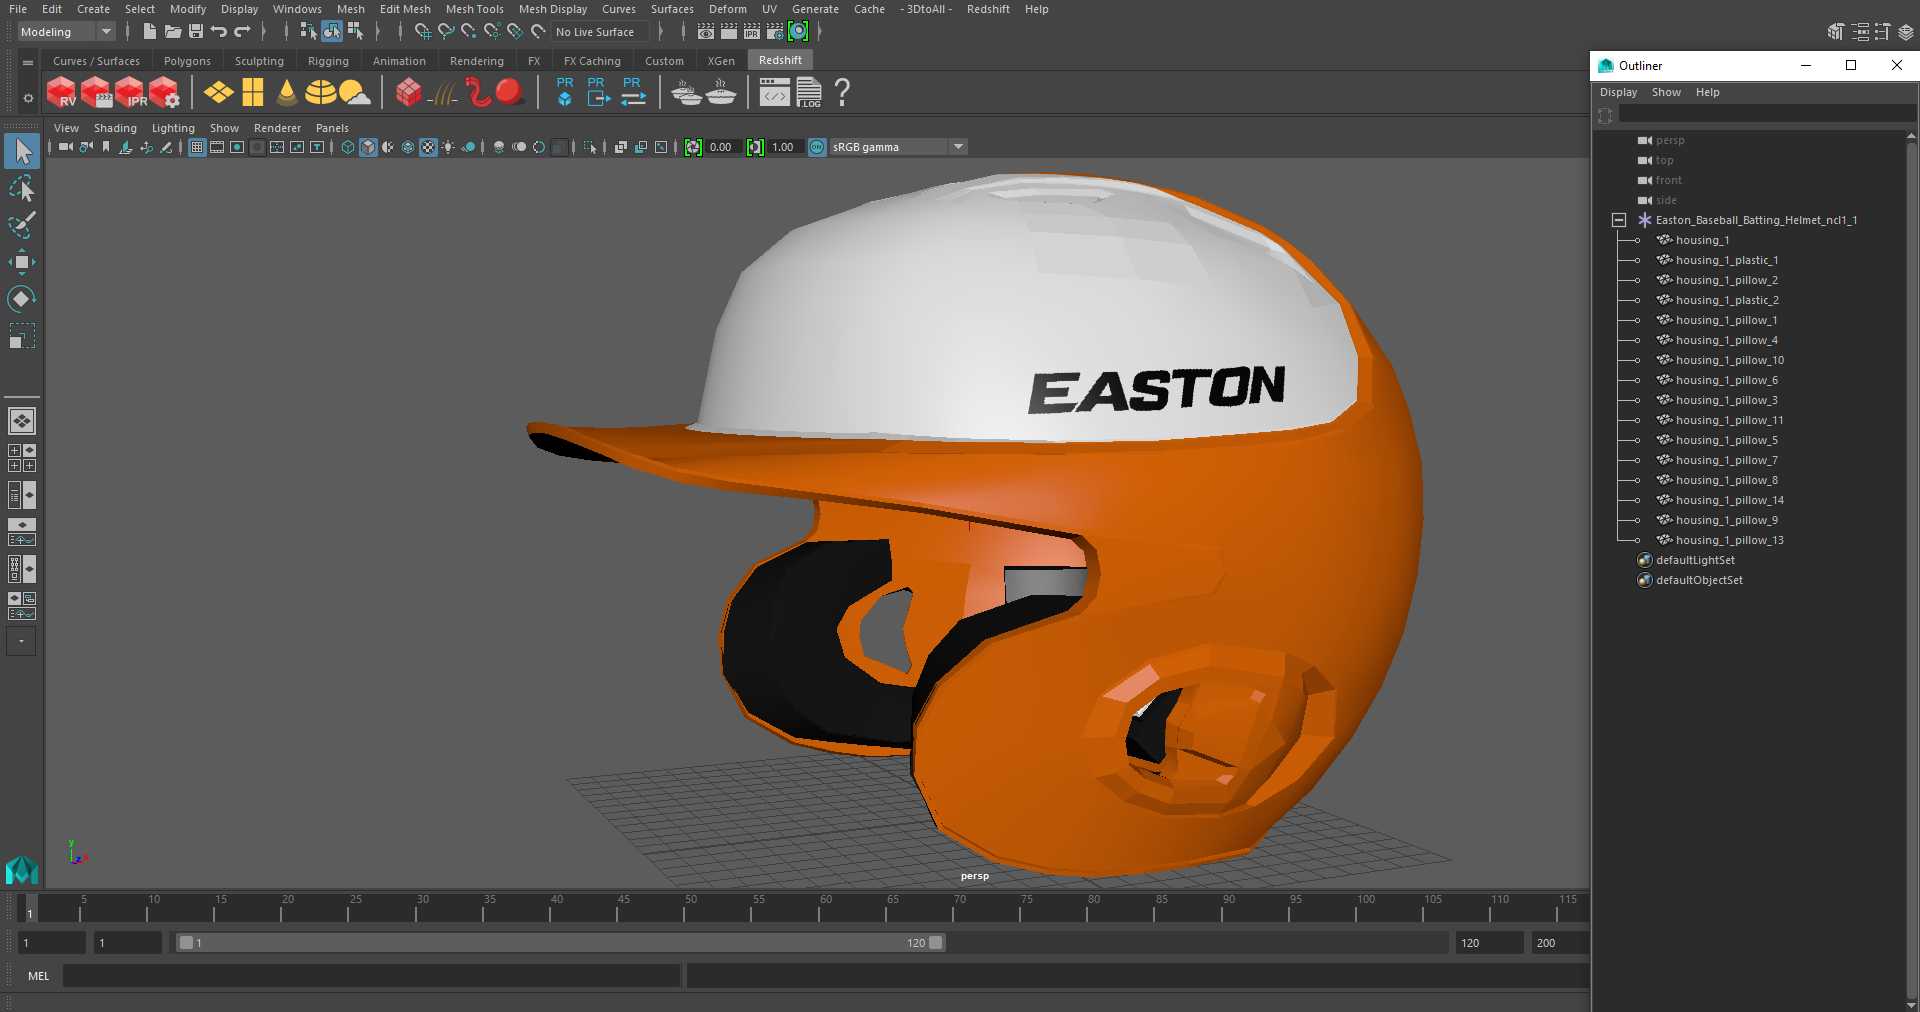The width and height of the screenshot is (1920, 1012).
Task: Click the Redshift bake pies shelf icon
Action: [x=686, y=92]
